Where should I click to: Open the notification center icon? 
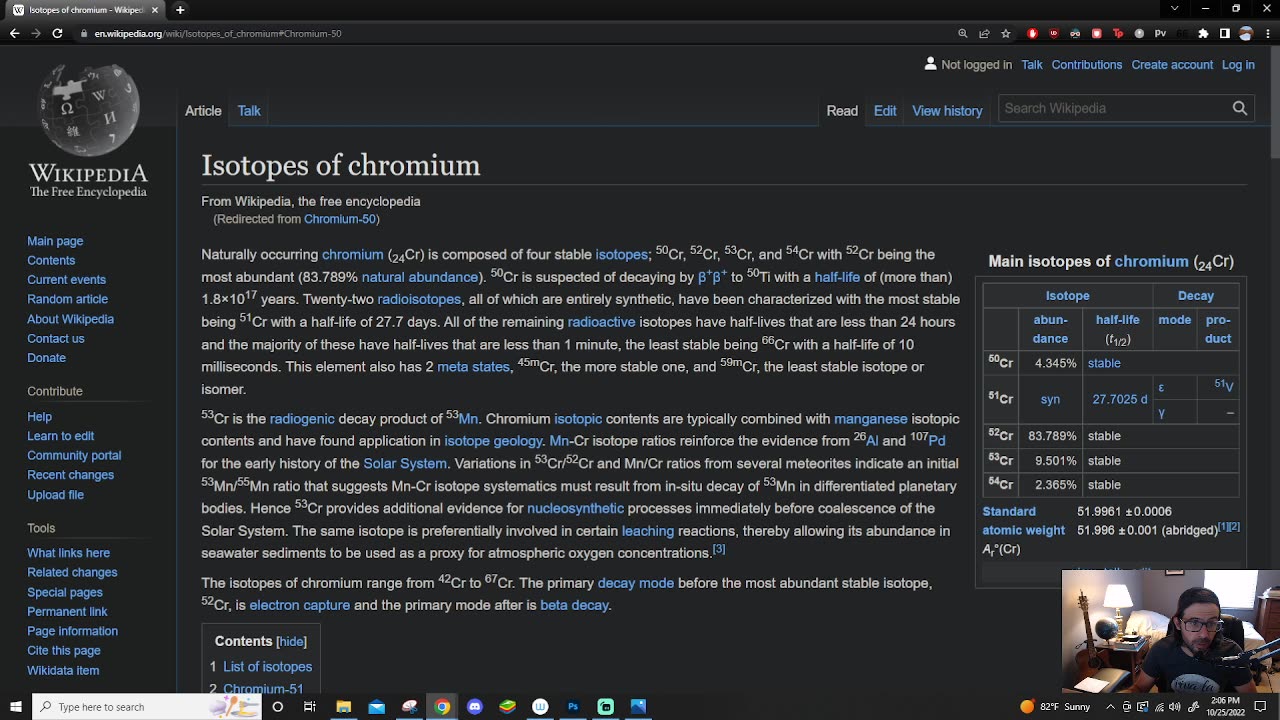pos(1261,707)
